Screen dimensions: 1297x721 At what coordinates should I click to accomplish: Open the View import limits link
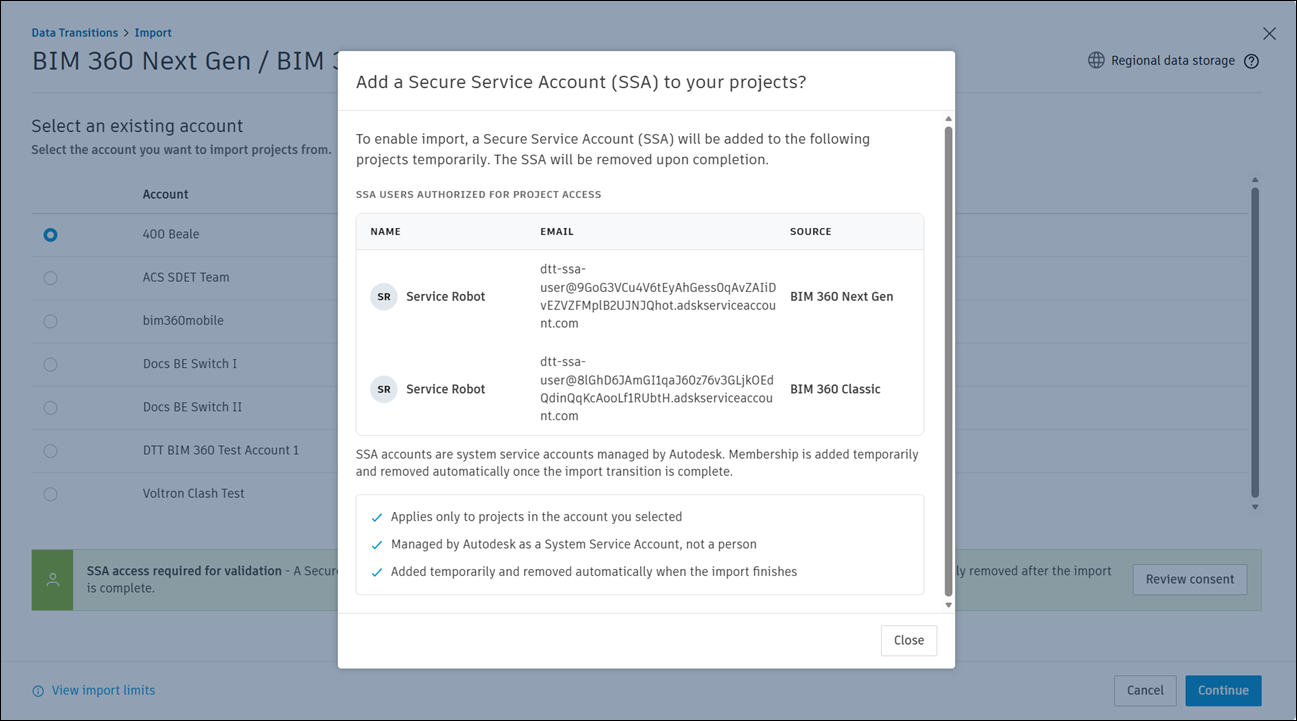point(103,690)
